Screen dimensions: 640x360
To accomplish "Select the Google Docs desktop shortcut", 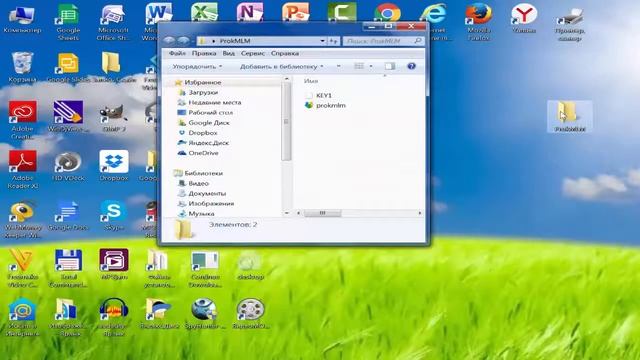I will tap(68, 216).
